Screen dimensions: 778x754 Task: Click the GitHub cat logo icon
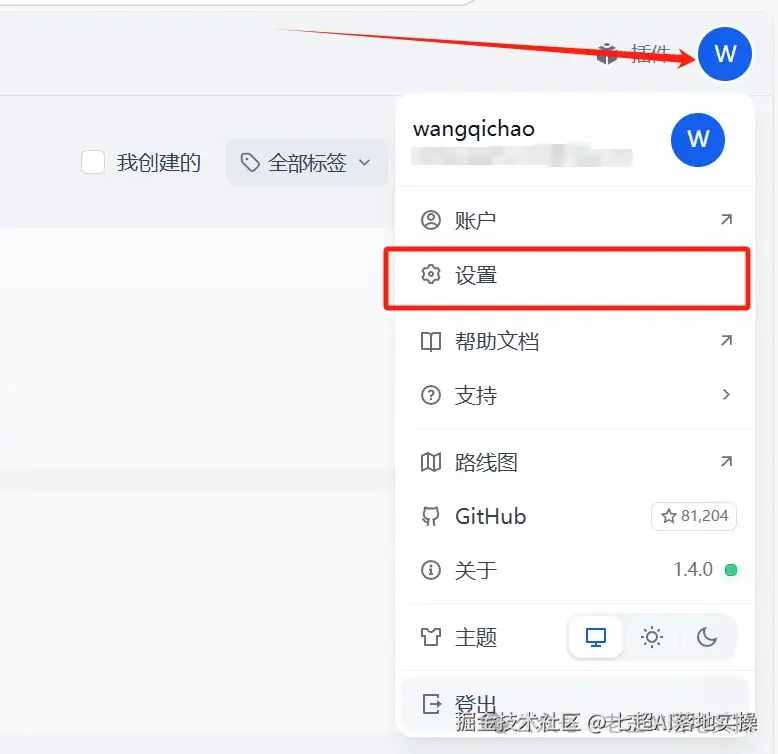click(x=431, y=516)
